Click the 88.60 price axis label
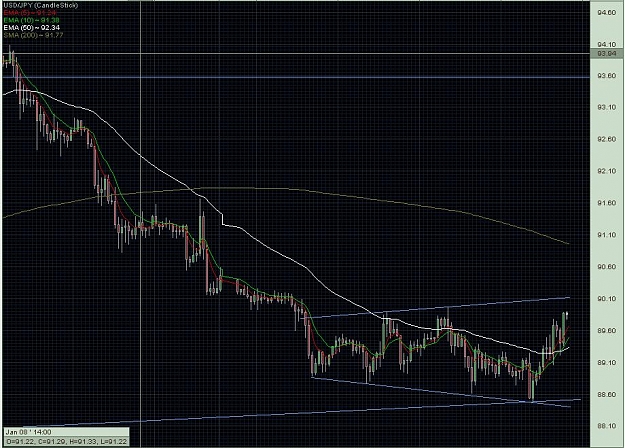Viewport: 625px width, 448px height. point(606,395)
